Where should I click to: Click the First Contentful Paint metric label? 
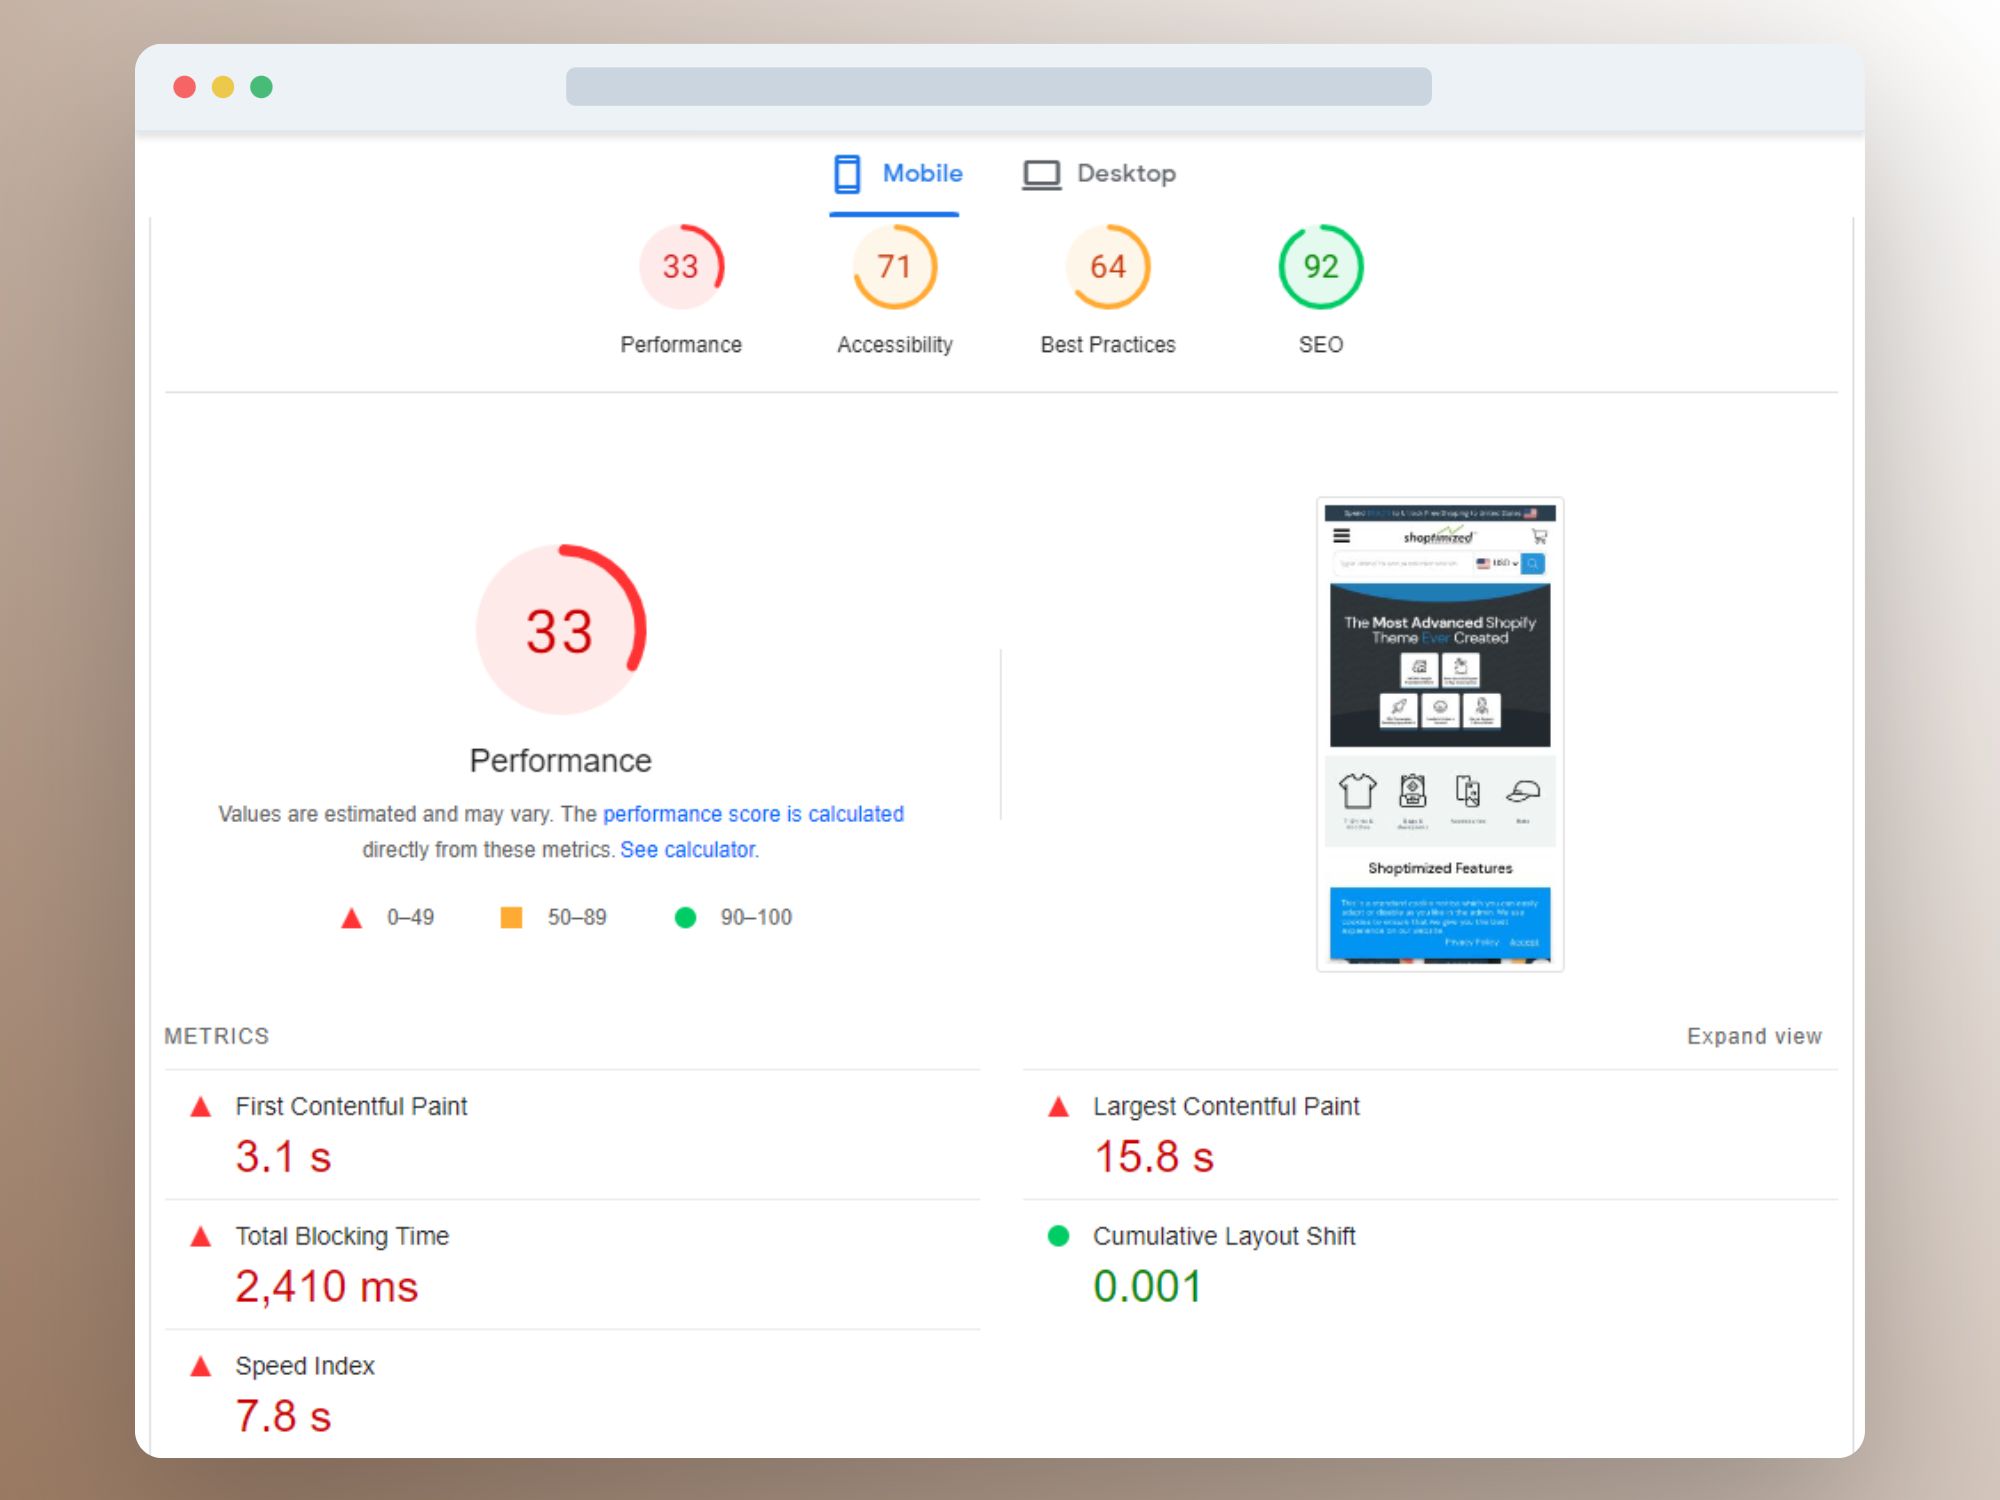351,1107
